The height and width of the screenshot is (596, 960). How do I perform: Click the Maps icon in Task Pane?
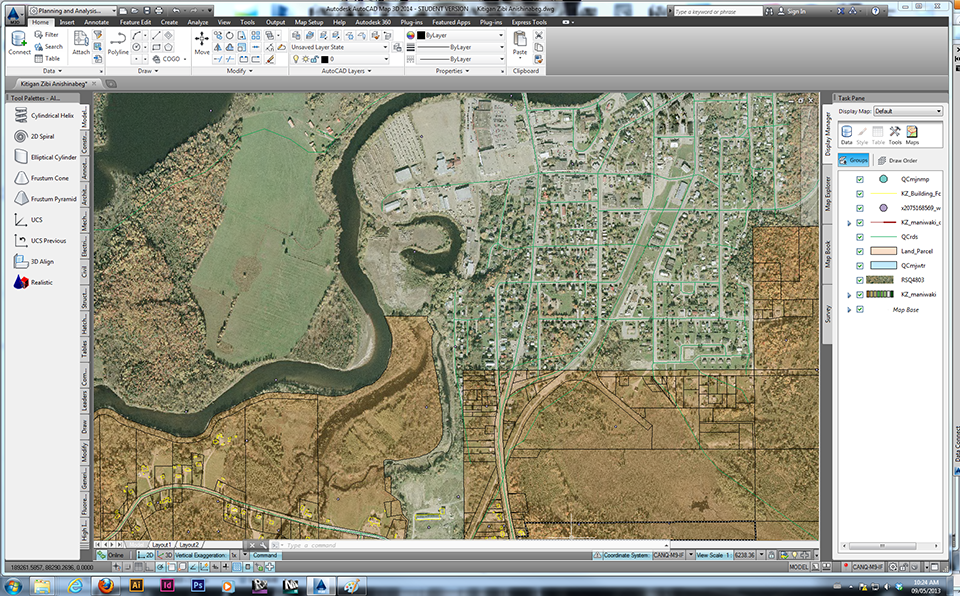coord(912,134)
